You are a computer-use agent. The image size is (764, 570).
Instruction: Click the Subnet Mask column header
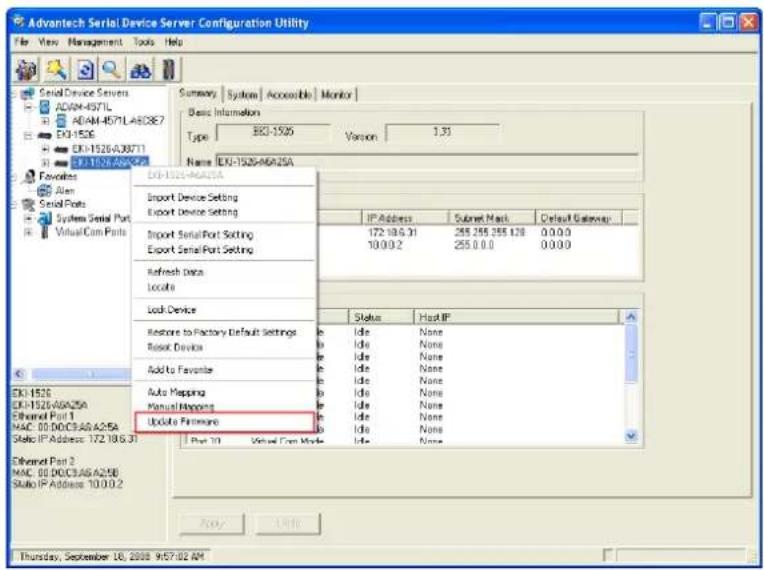(x=492, y=218)
